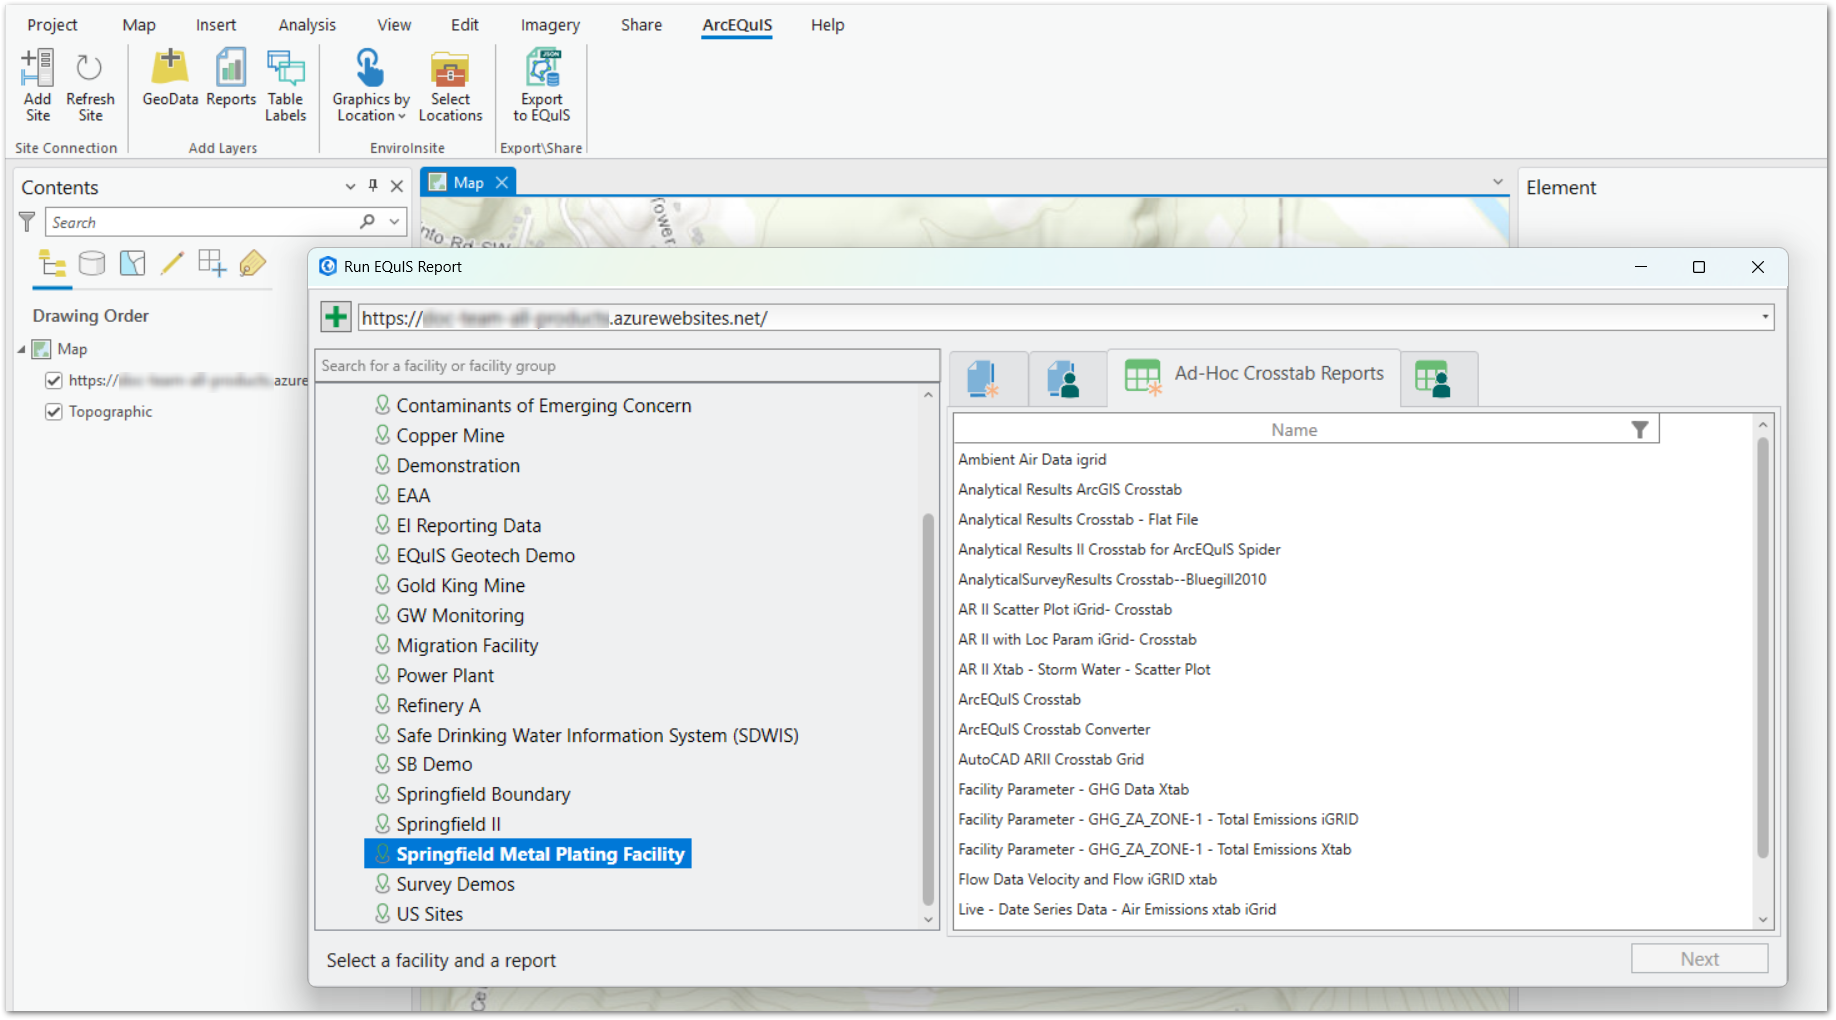Select List By Editing pencil icon
The width and height of the screenshot is (1836, 1020).
click(x=172, y=264)
